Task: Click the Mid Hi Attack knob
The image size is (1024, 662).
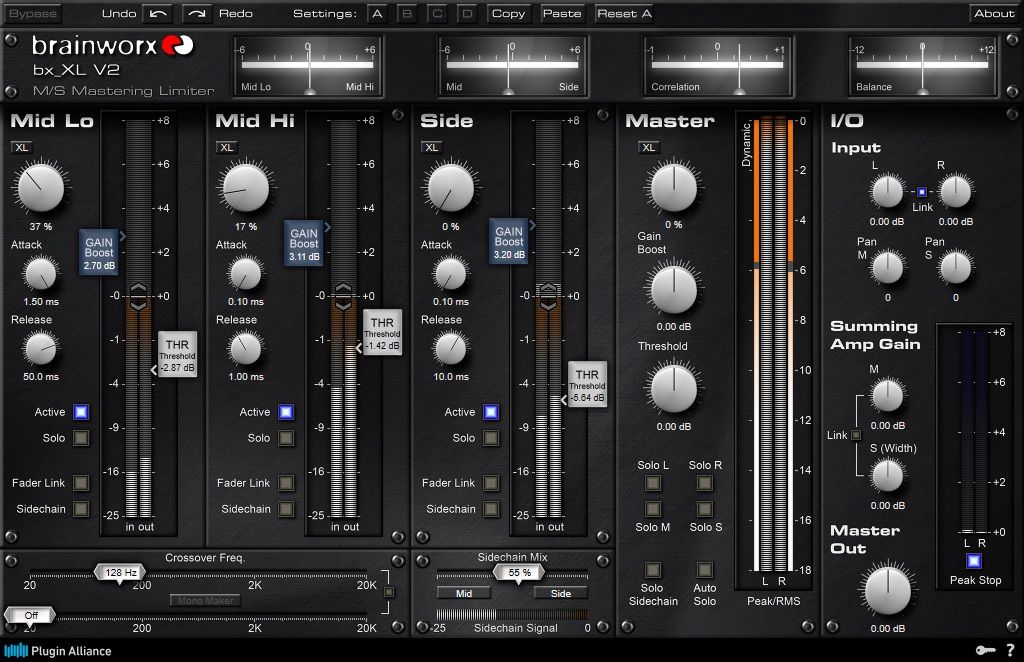Action: pyautogui.click(x=246, y=273)
